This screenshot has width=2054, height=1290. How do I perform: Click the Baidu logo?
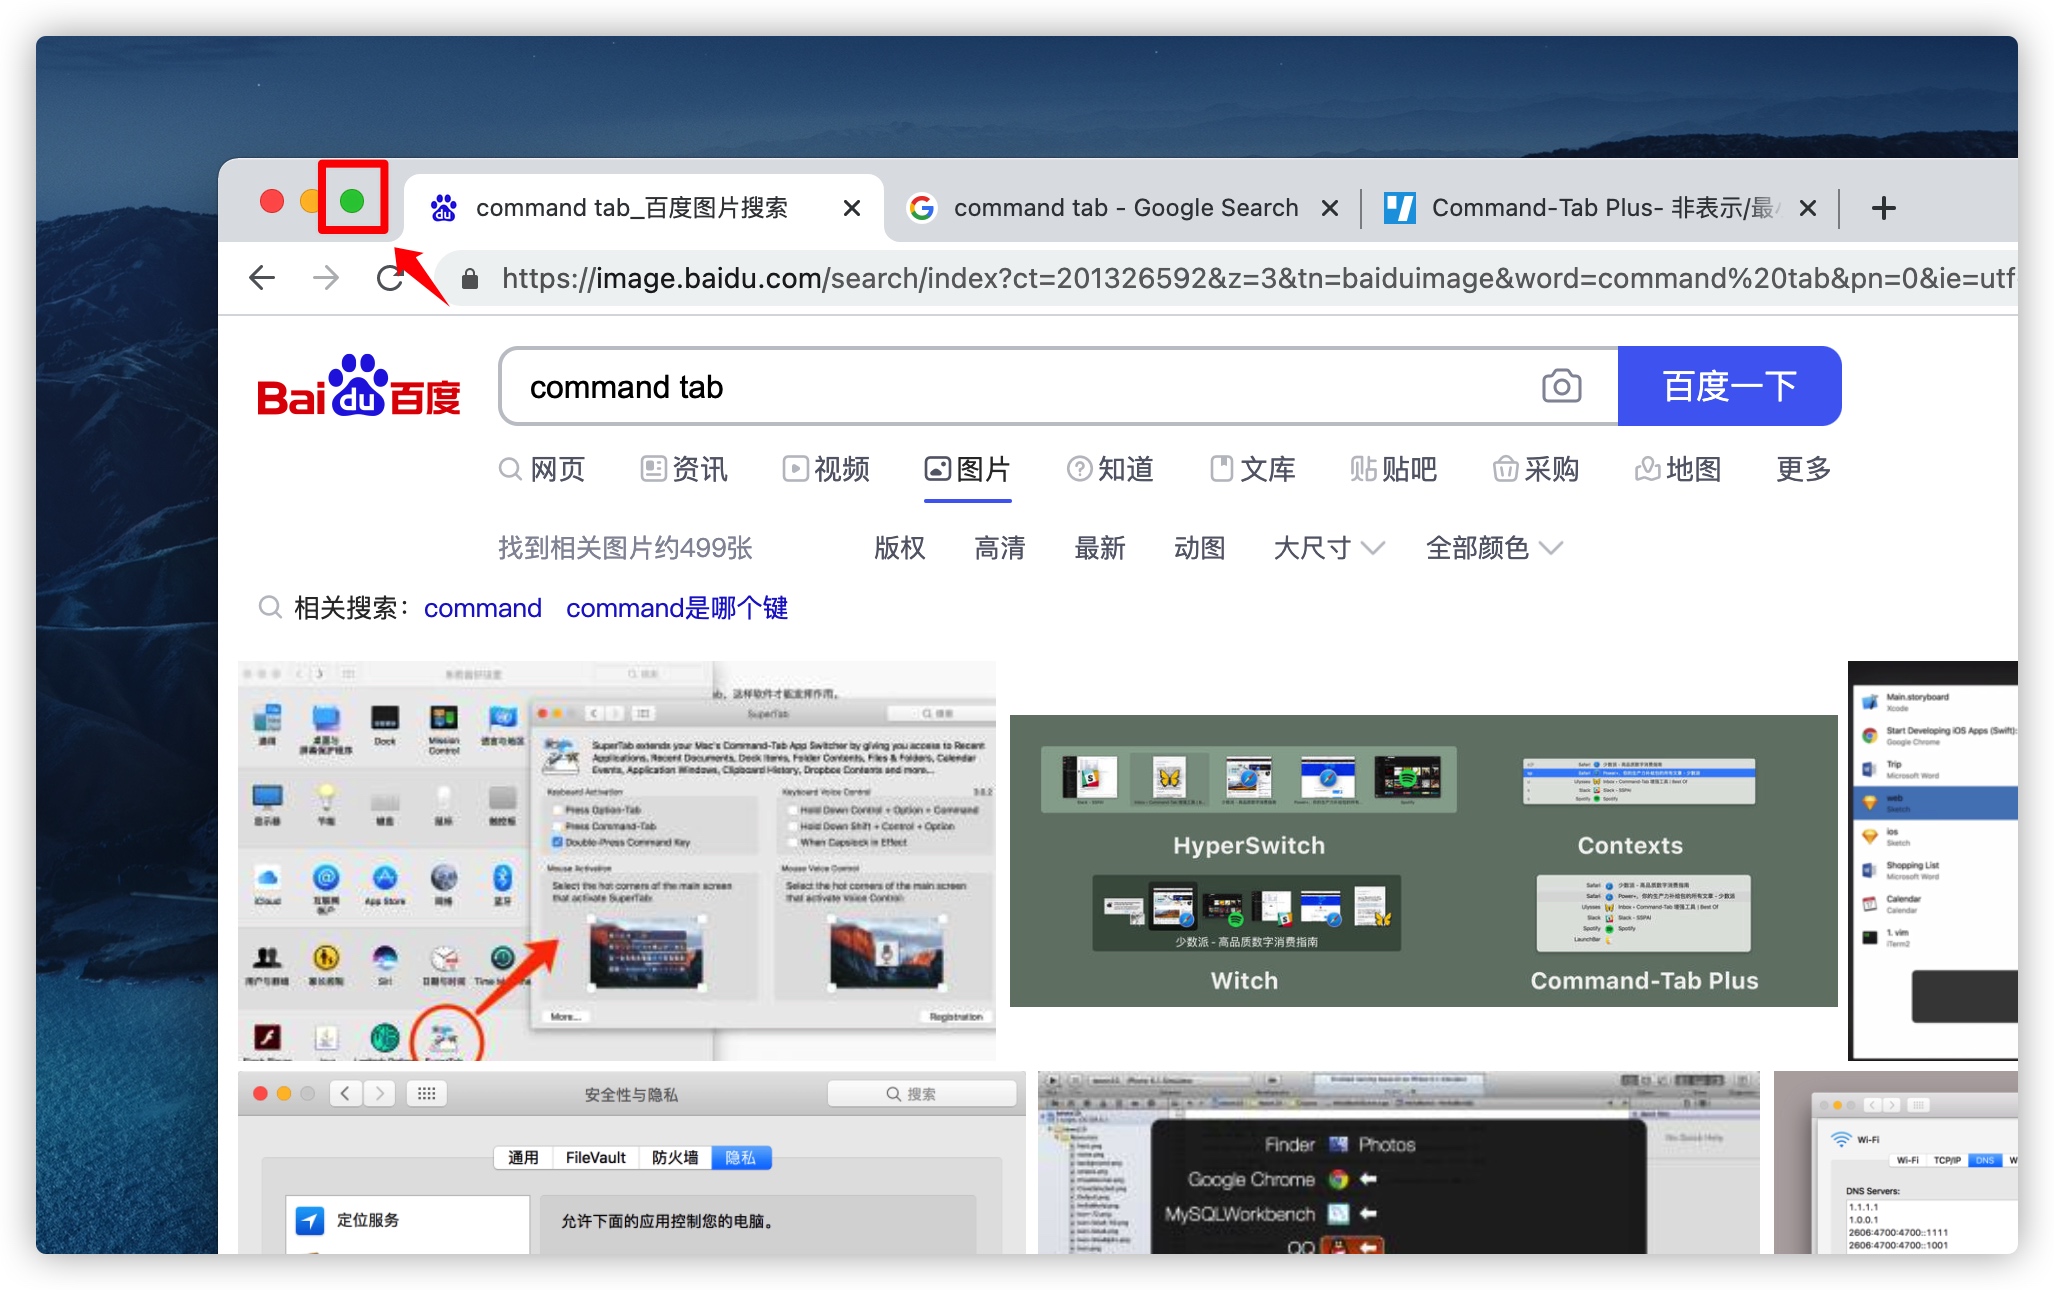[x=358, y=388]
